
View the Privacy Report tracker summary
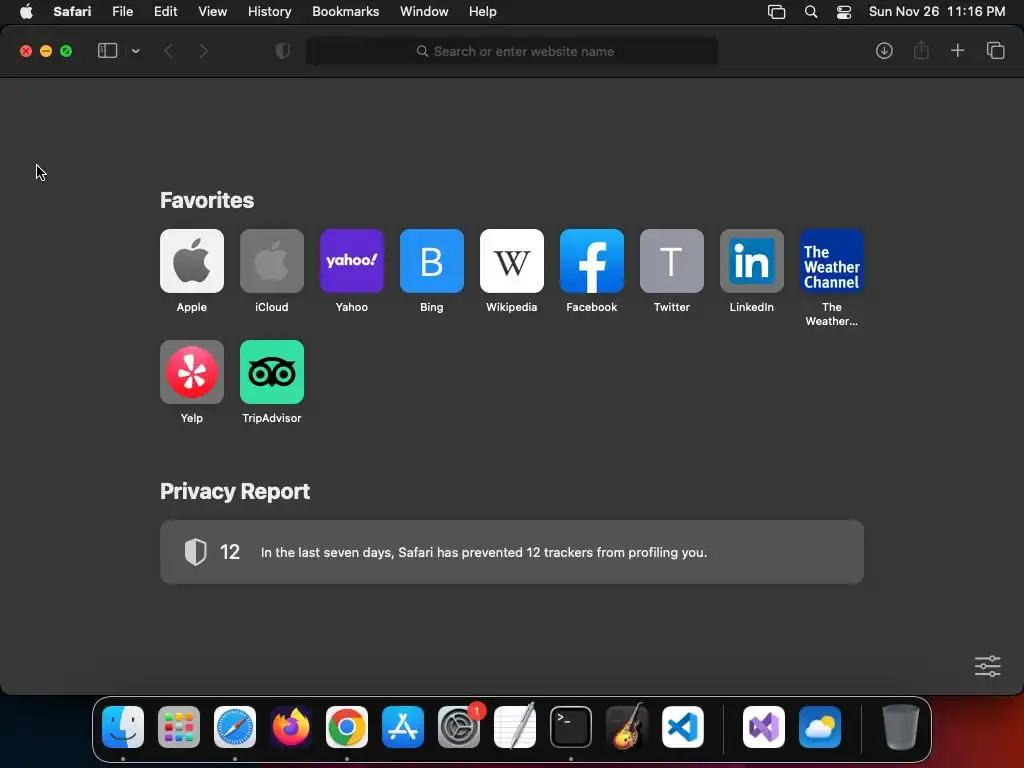(512, 552)
